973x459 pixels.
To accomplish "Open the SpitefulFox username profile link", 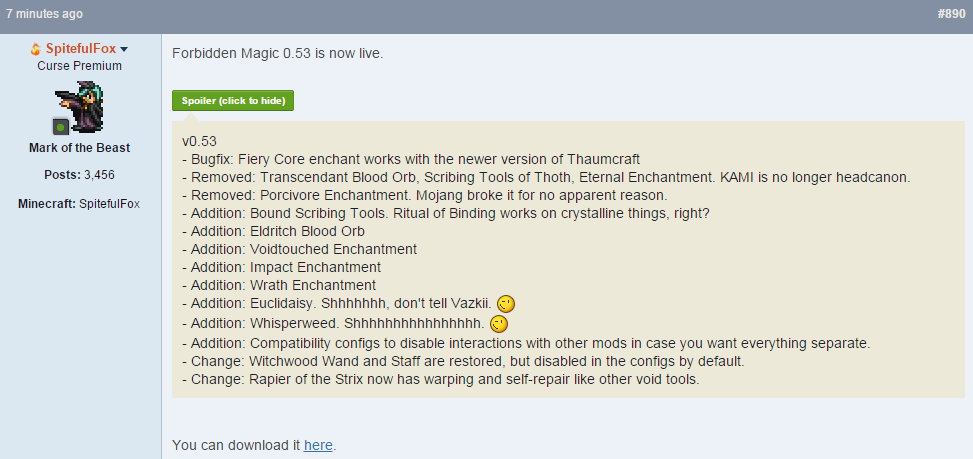I will coord(81,49).
